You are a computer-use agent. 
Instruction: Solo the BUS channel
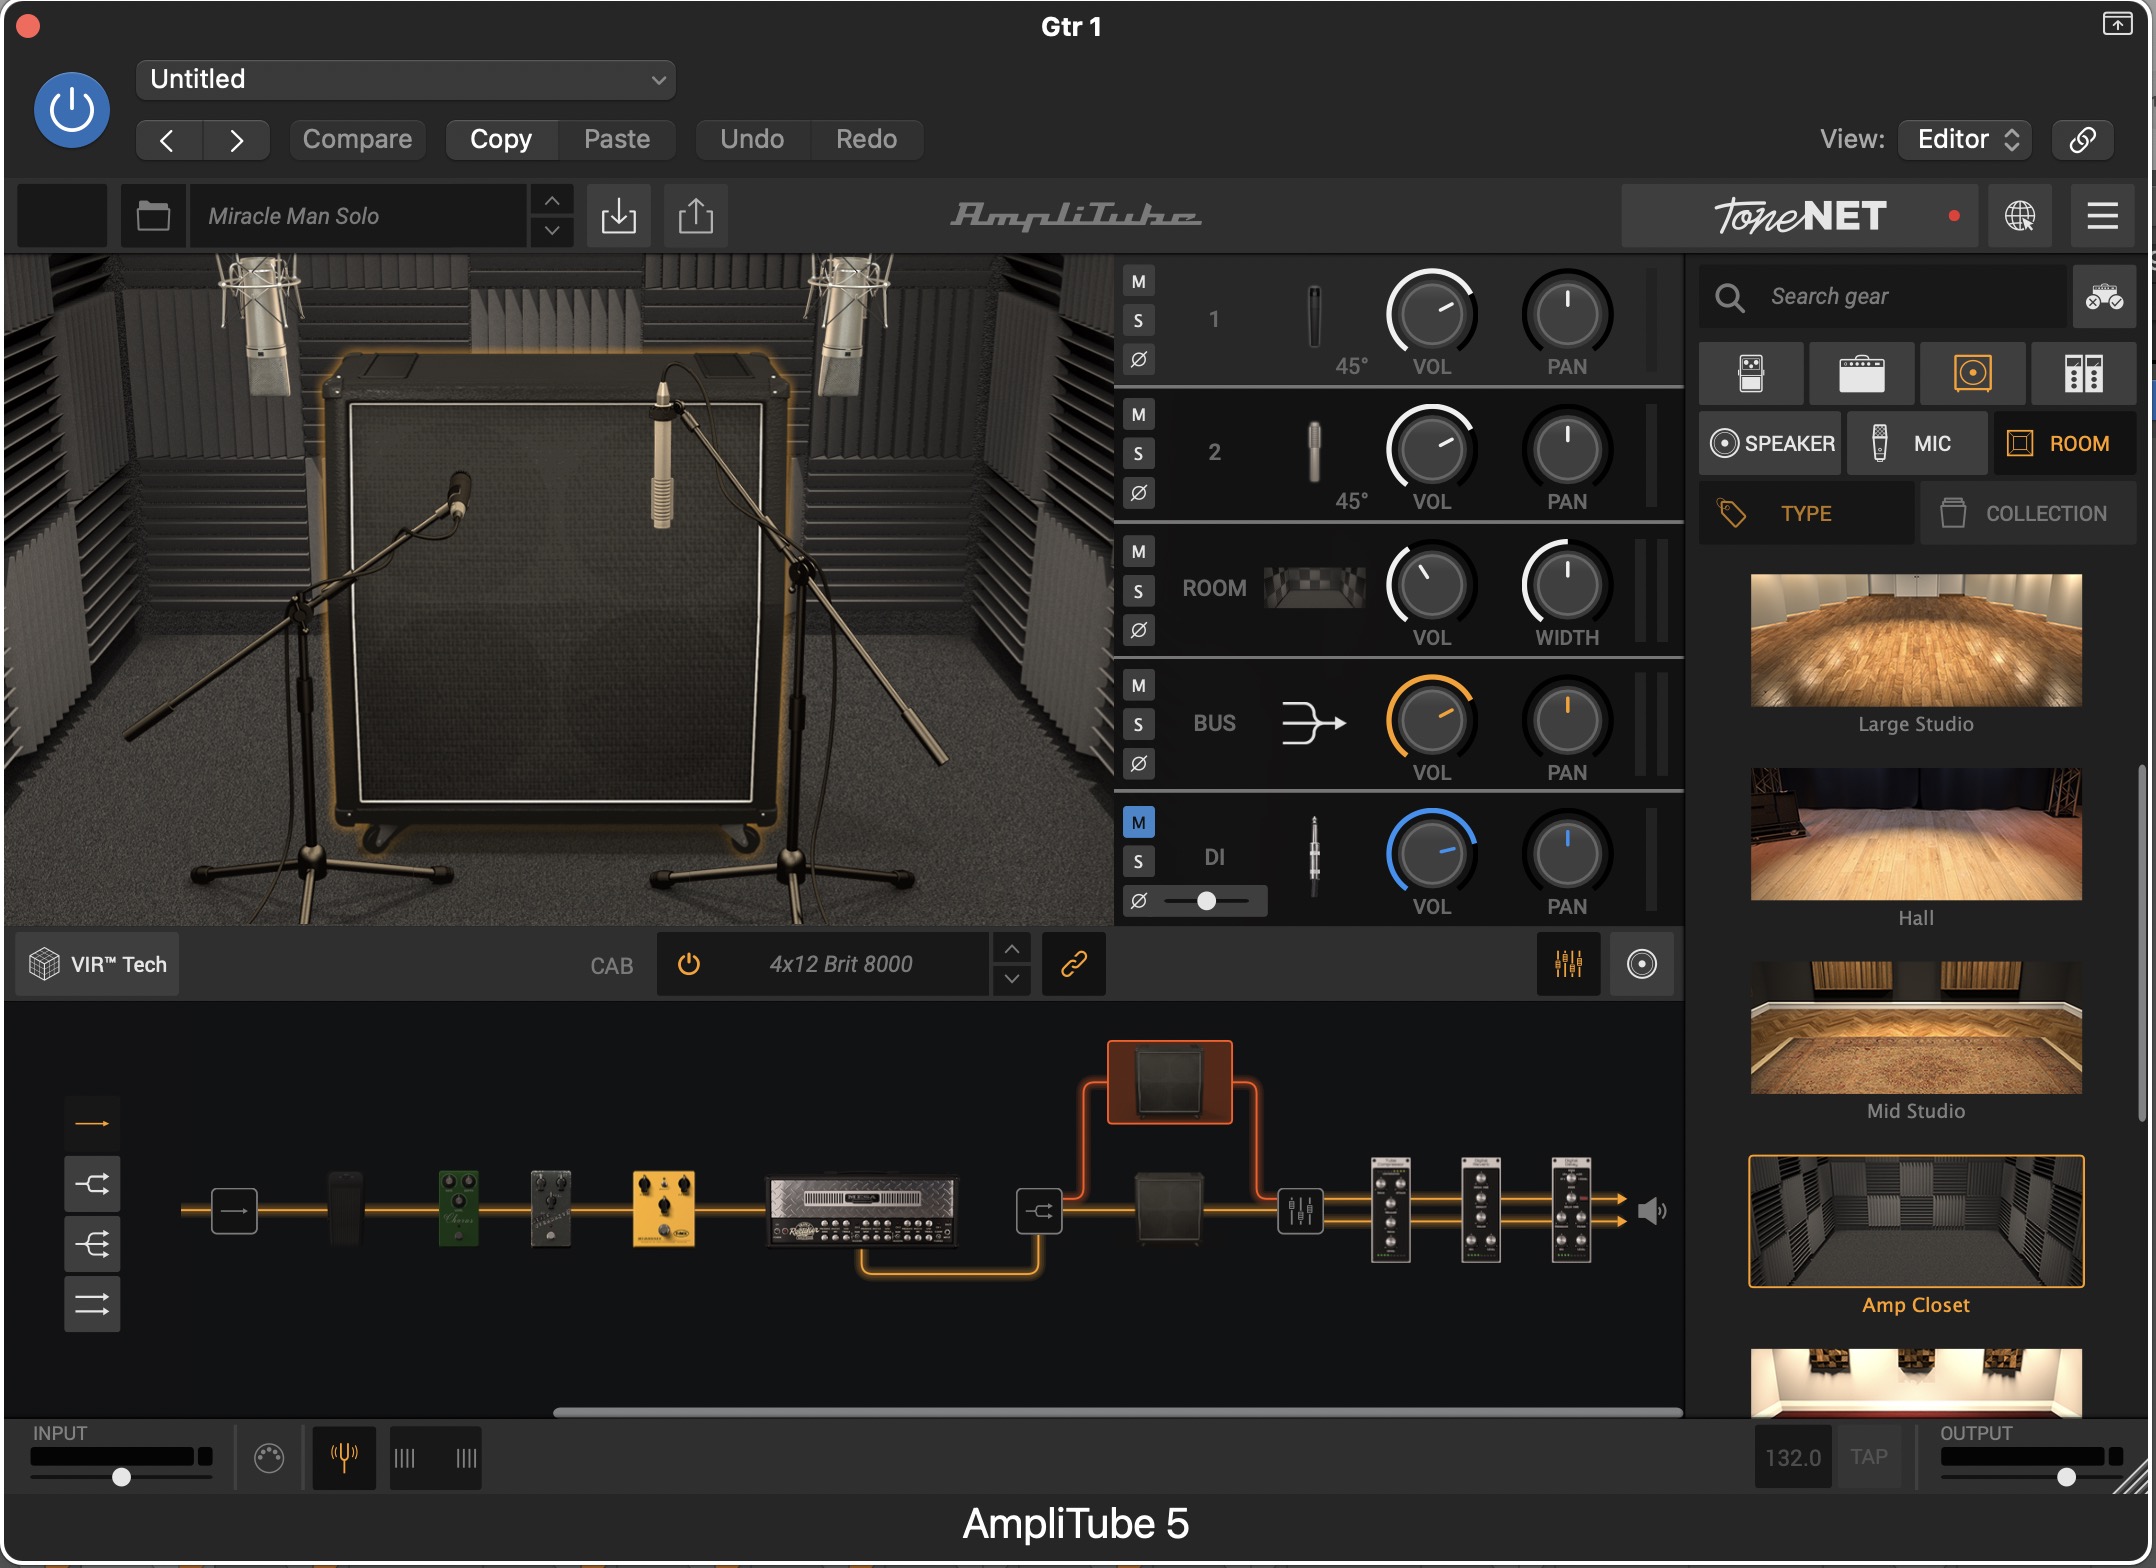pos(1138,725)
